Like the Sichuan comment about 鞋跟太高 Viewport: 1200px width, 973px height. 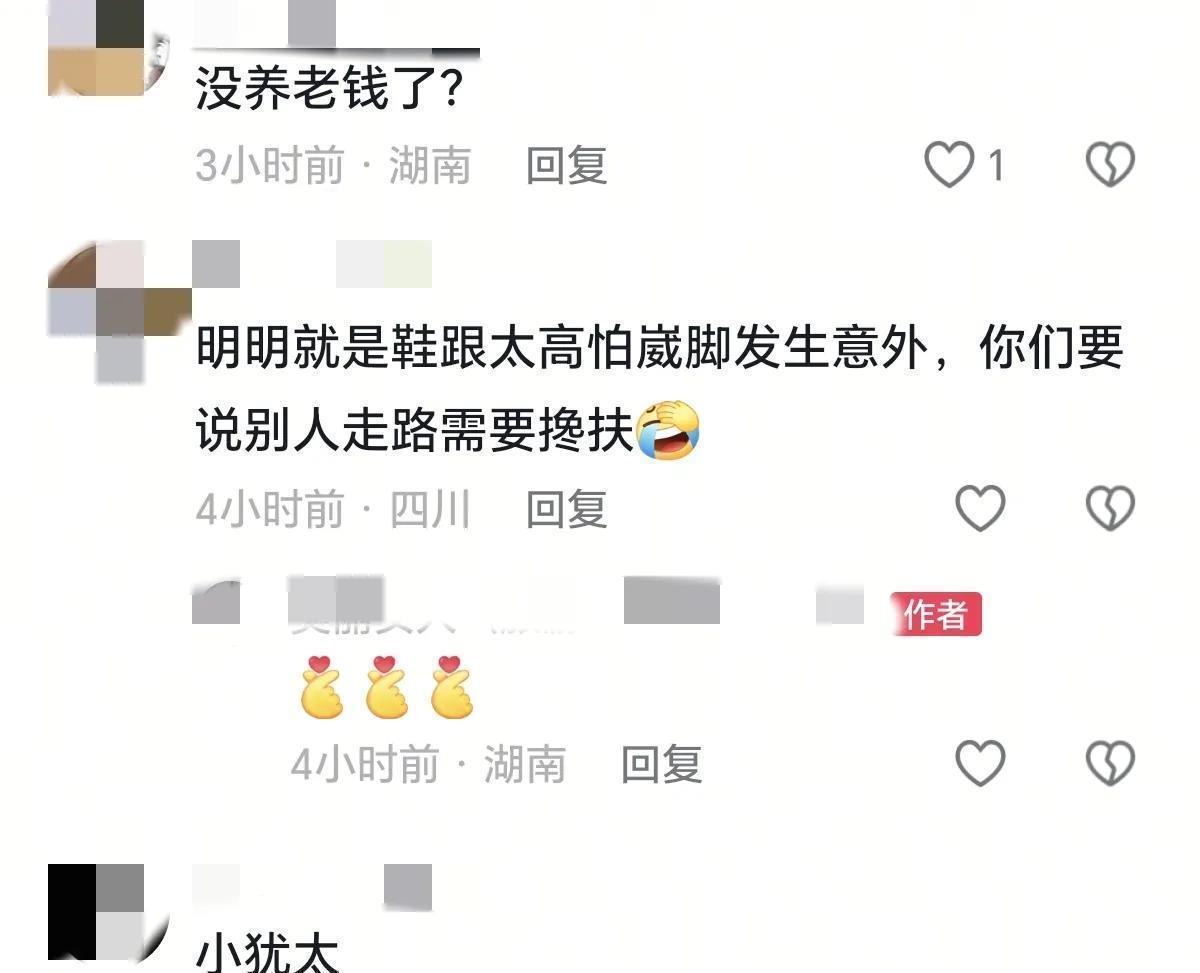[980, 508]
